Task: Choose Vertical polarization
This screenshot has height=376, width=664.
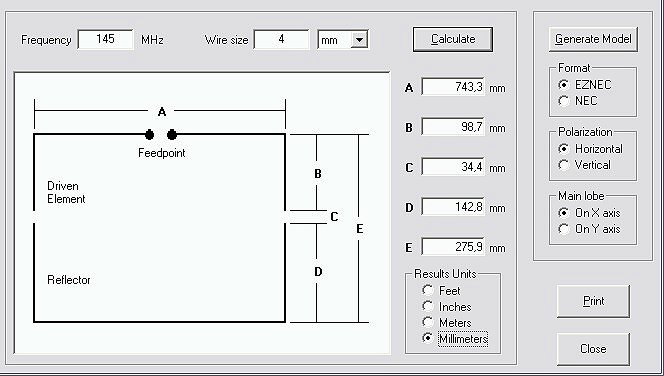Action: click(x=584, y=165)
